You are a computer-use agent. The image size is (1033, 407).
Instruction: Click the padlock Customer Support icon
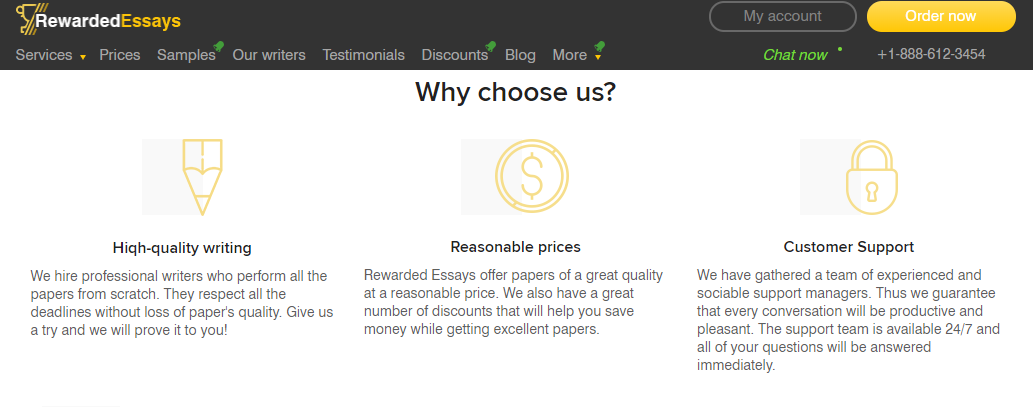pyautogui.click(x=871, y=177)
